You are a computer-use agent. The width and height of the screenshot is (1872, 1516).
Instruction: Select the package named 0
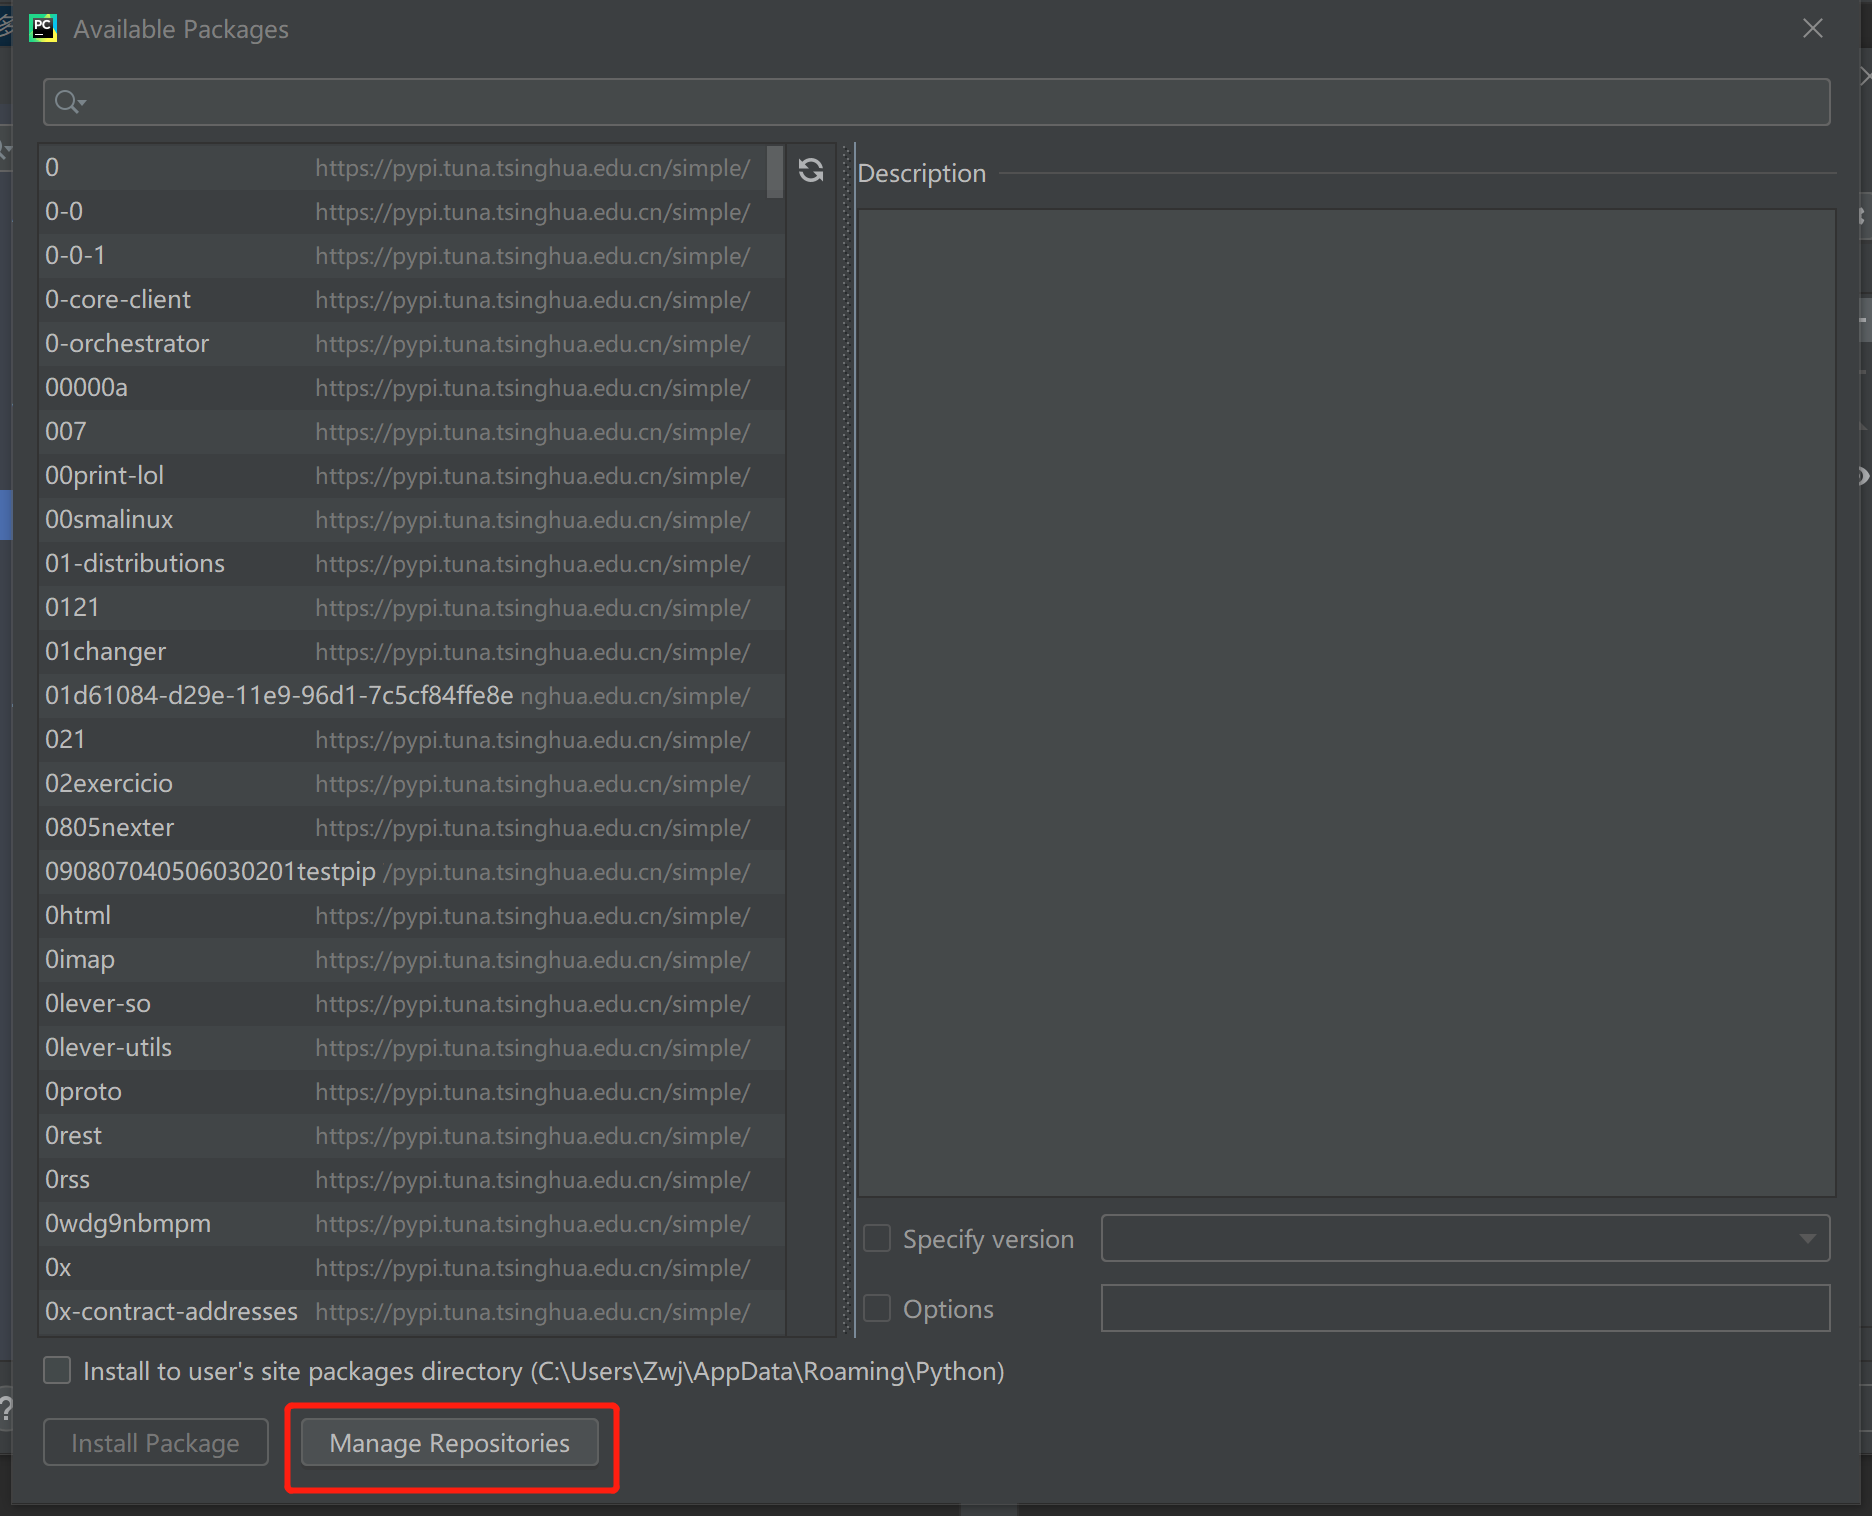[x=412, y=168]
